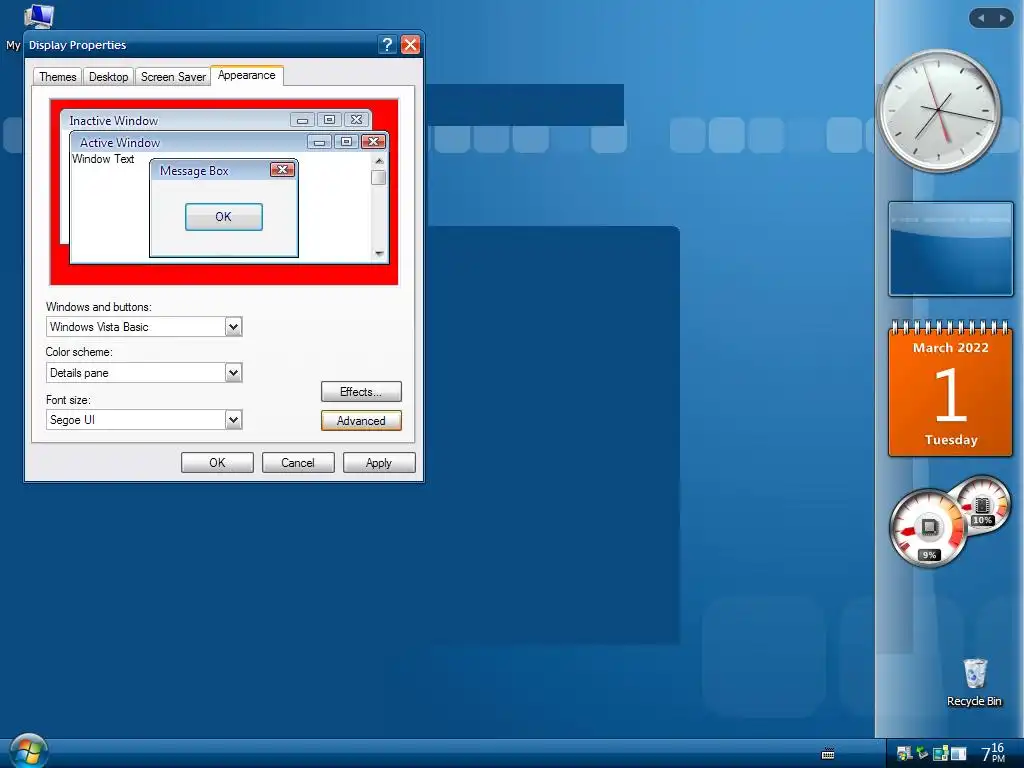1024x768 pixels.
Task: Click the preview scrollbar down arrow
Action: [x=379, y=253]
